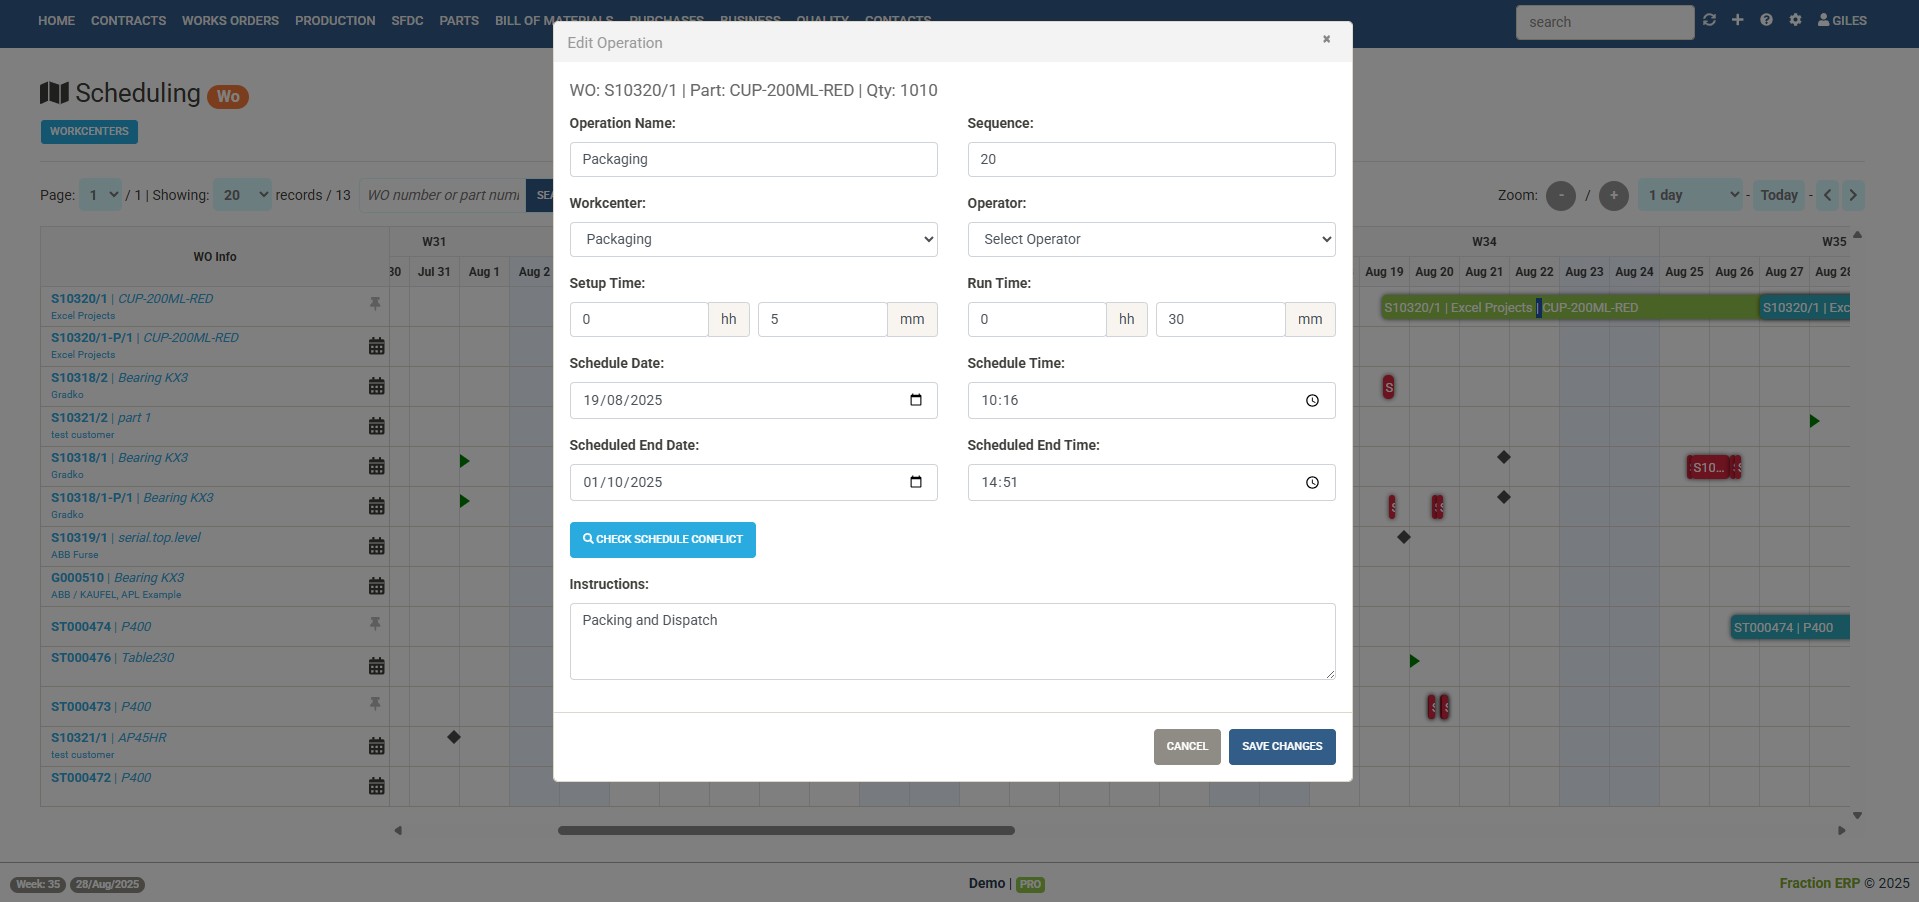Click the CHECK SCHEDULE CONFLICT button
1919x902 pixels.
[x=662, y=540]
